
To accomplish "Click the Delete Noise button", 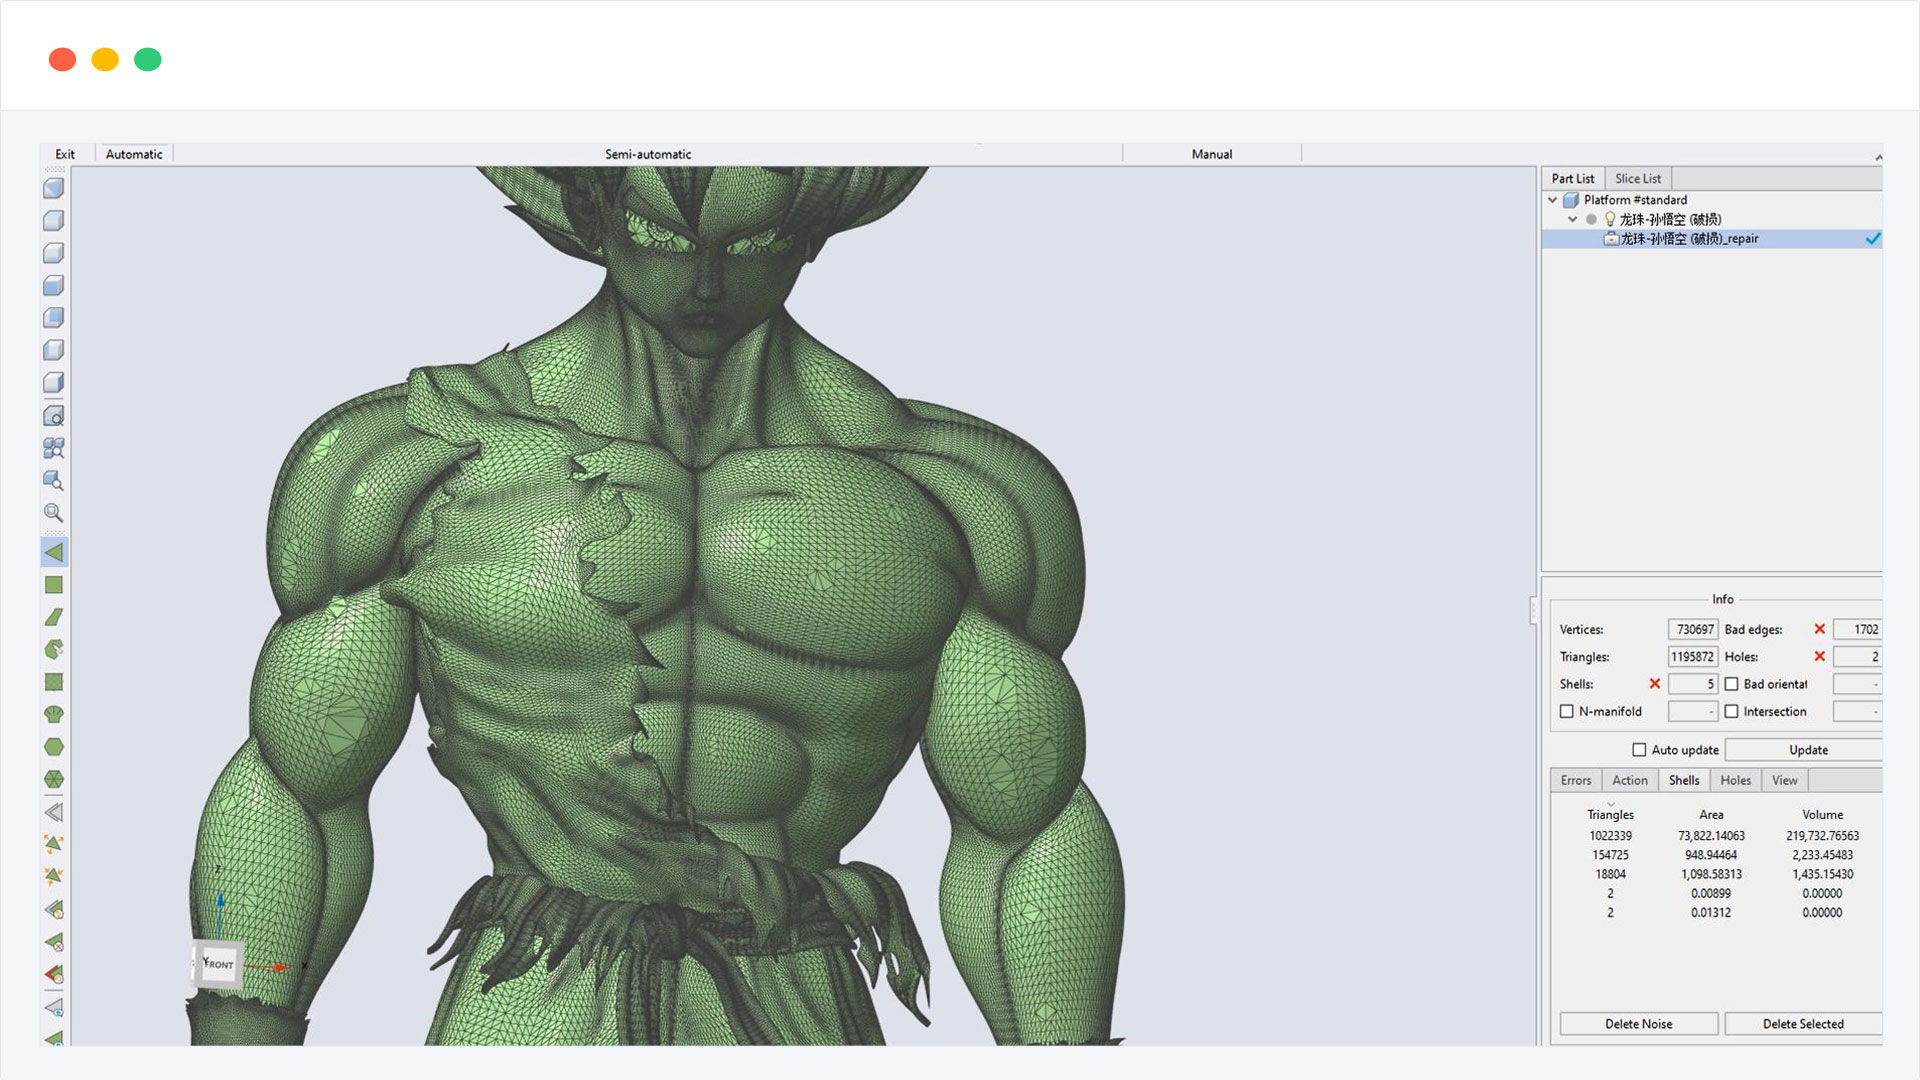I will tap(1639, 1024).
